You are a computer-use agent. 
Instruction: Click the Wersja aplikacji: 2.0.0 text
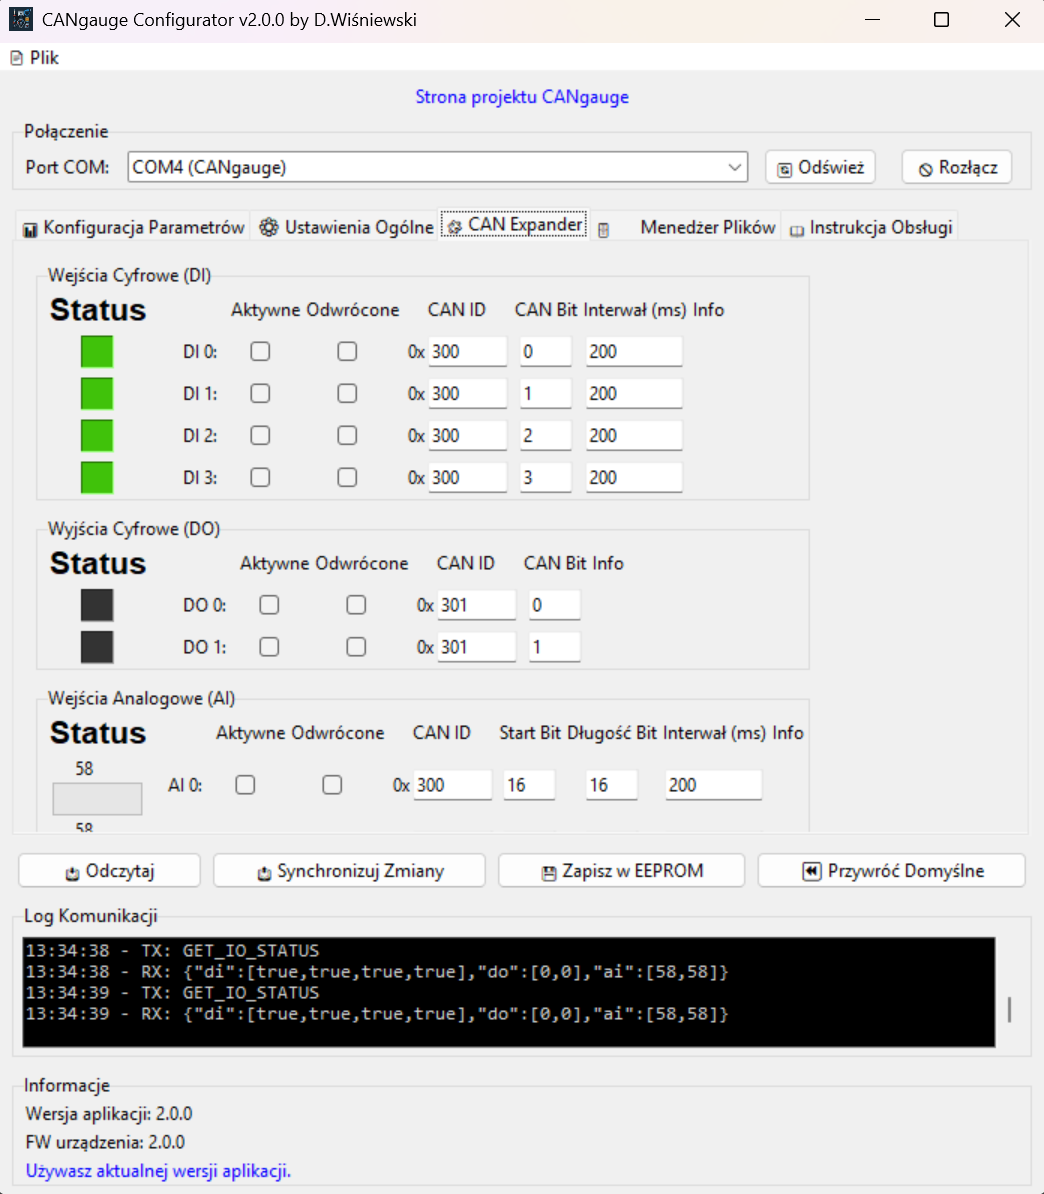[x=109, y=1114]
